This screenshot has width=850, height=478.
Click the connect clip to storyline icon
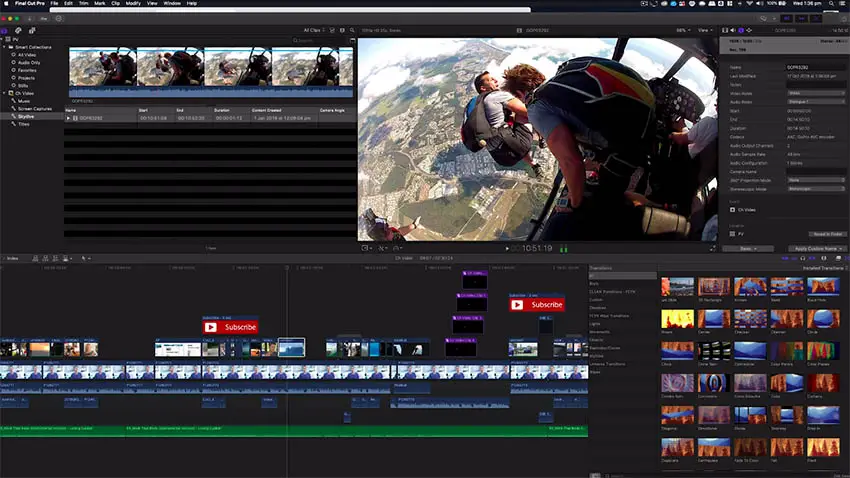pyautogui.click(x=35, y=259)
